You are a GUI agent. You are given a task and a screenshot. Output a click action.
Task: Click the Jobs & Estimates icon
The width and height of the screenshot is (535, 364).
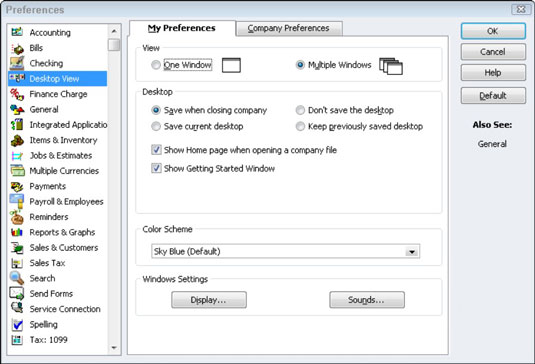tap(17, 156)
